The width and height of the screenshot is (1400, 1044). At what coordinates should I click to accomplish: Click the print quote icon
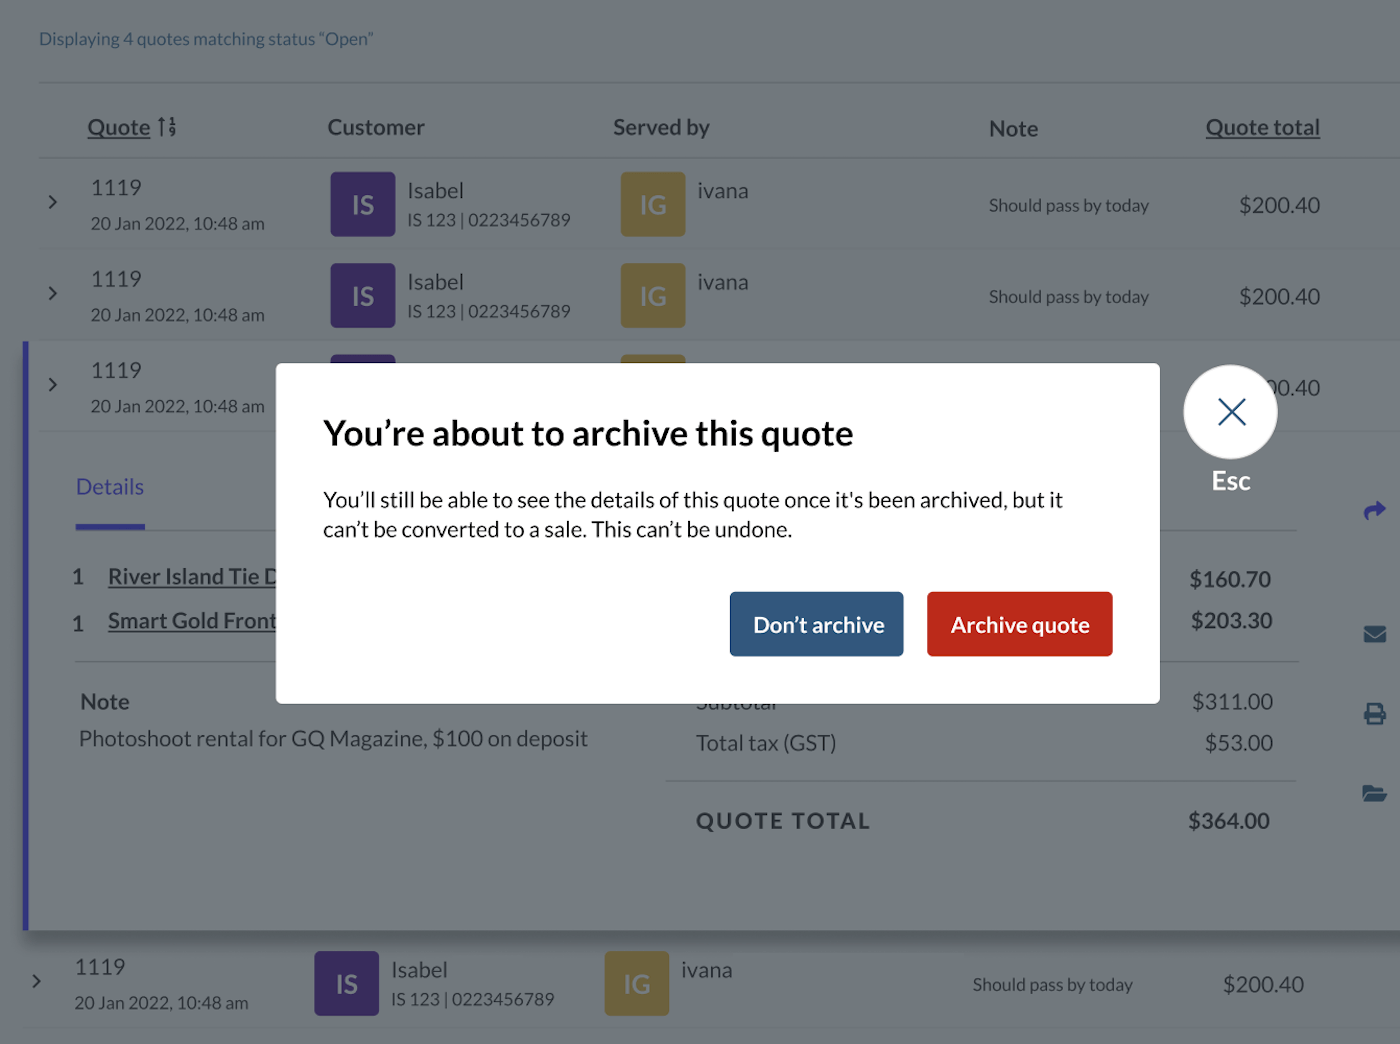1374,714
